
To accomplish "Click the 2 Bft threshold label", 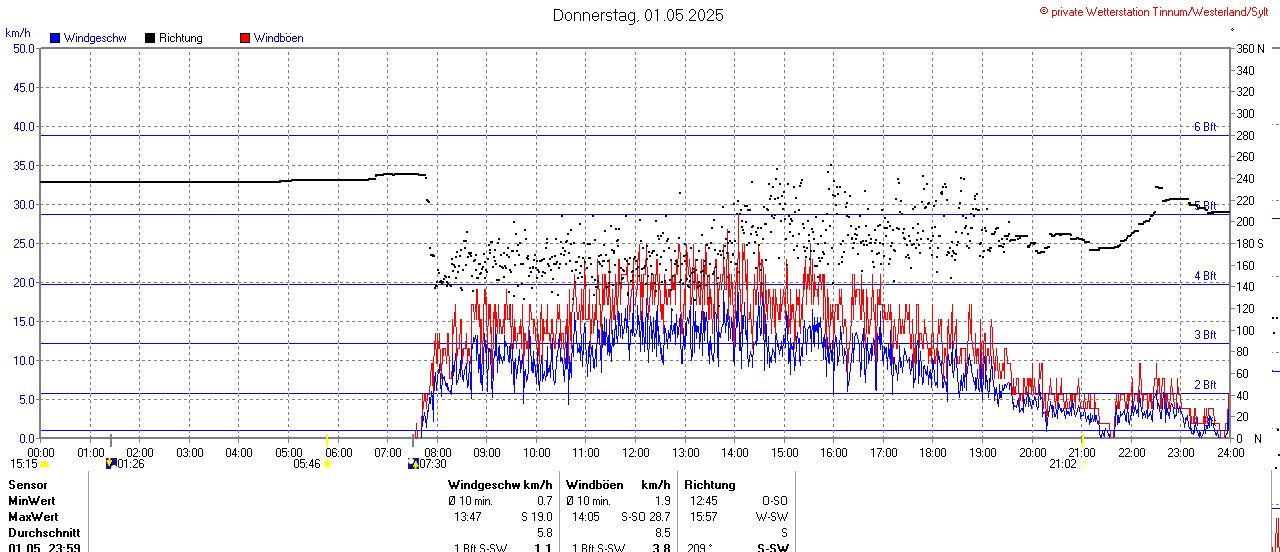I will [x=1205, y=385].
